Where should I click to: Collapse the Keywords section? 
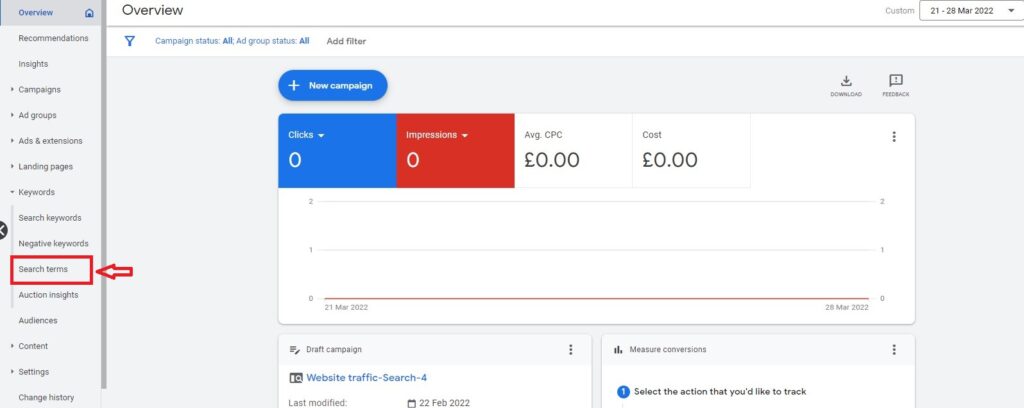click(x=12, y=192)
